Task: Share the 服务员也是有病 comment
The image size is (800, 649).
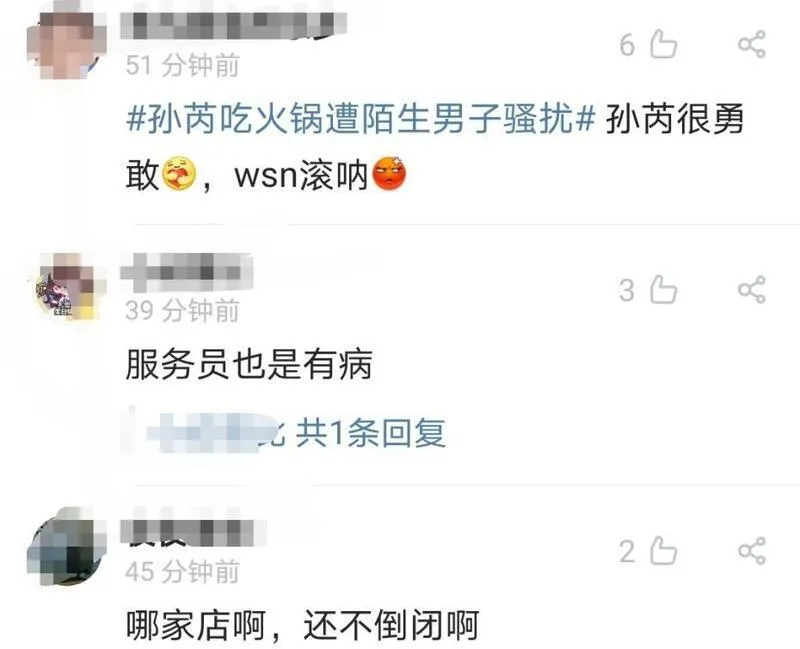Action: pyautogui.click(x=752, y=290)
